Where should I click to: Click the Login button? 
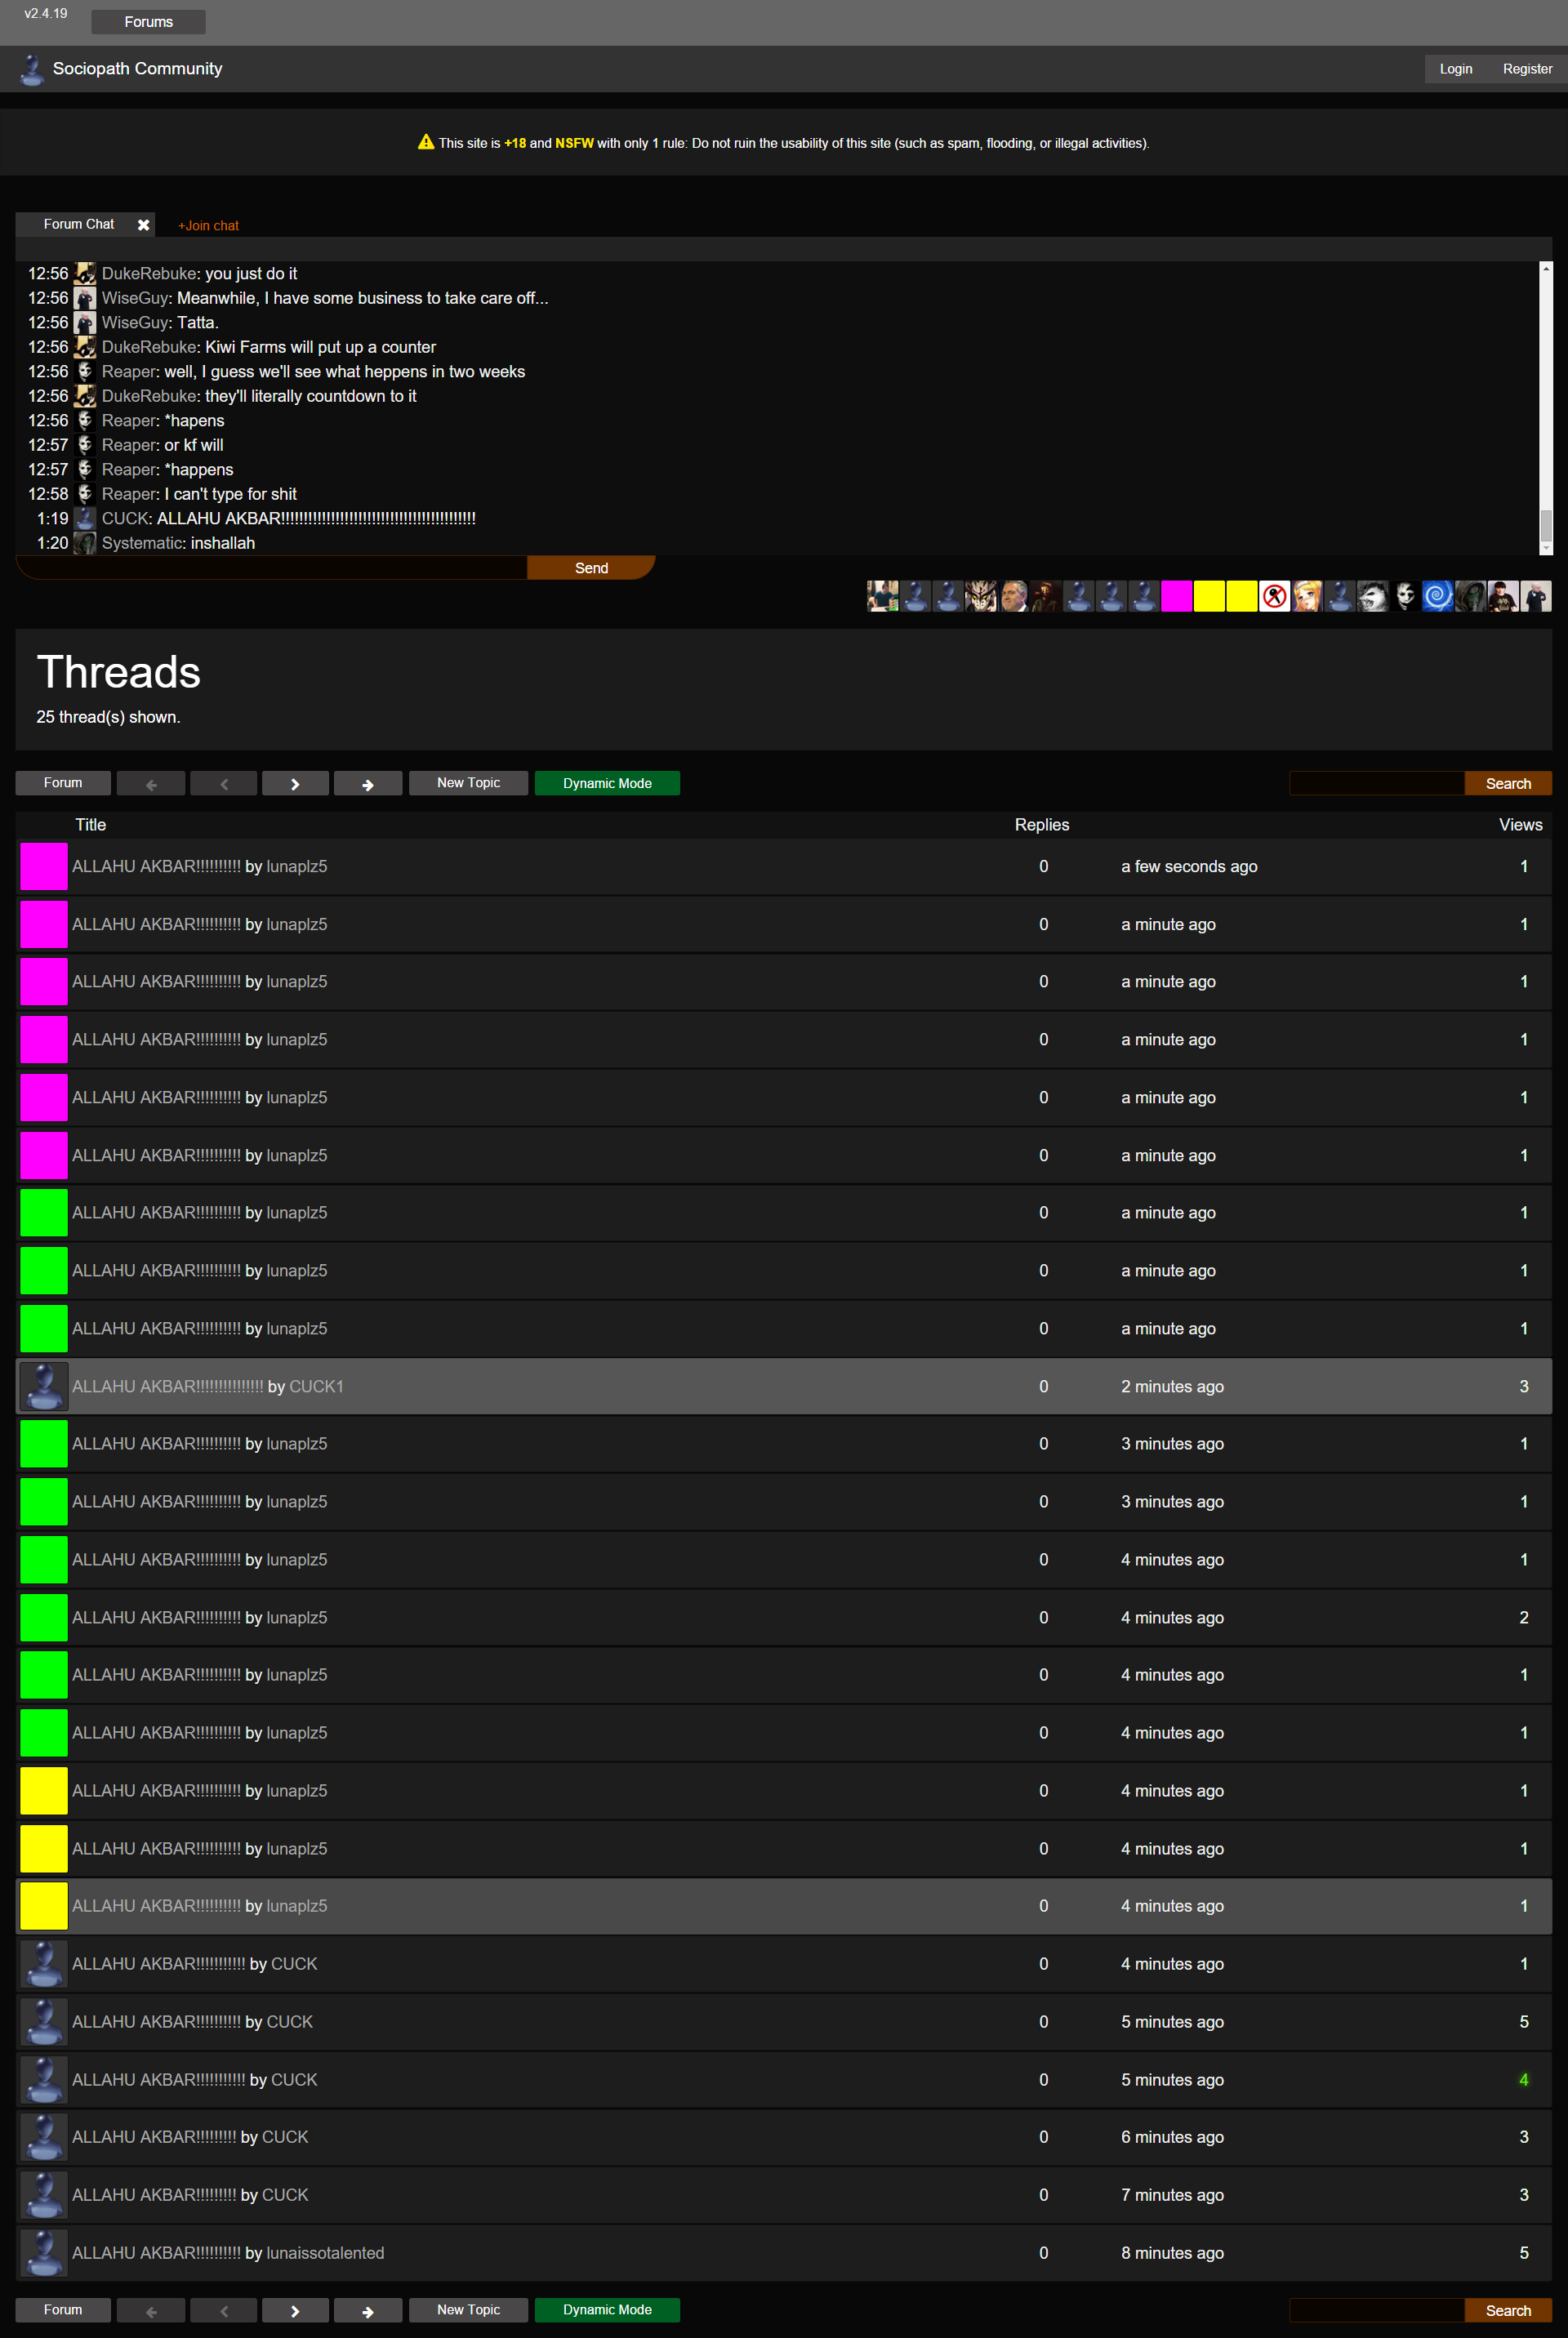[x=1455, y=69]
